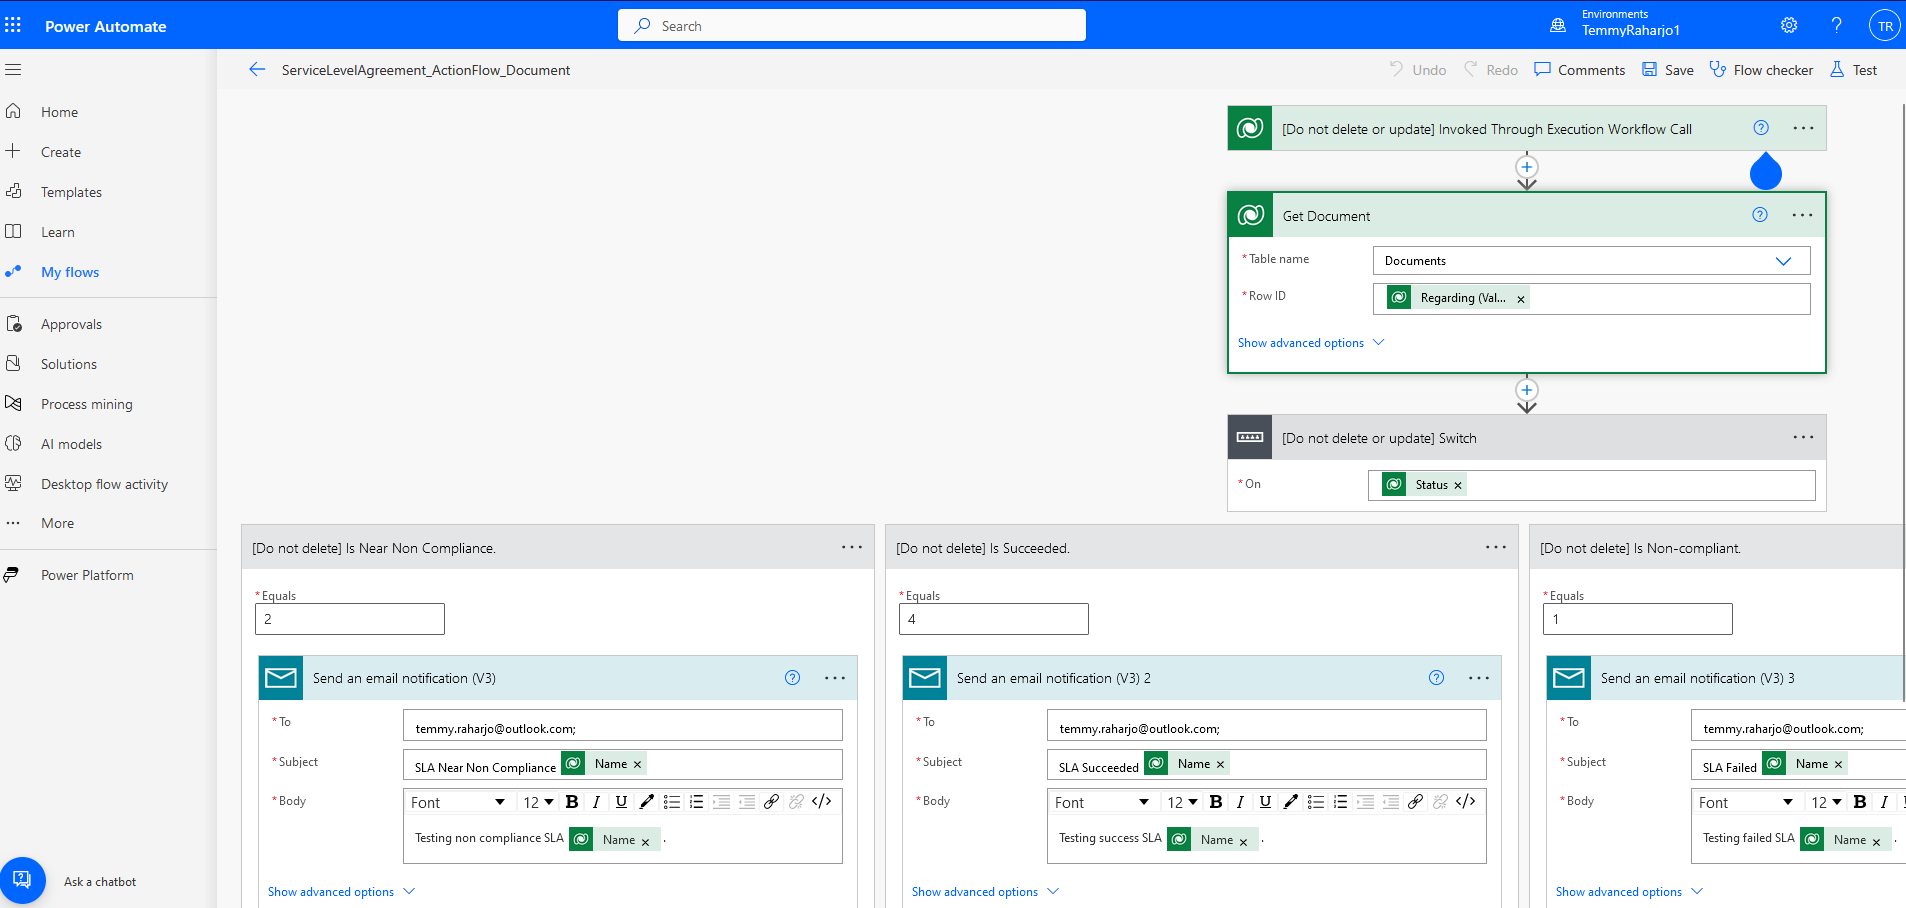1906x908 pixels.
Task: Pick font color pen in first email body
Action: (647, 802)
